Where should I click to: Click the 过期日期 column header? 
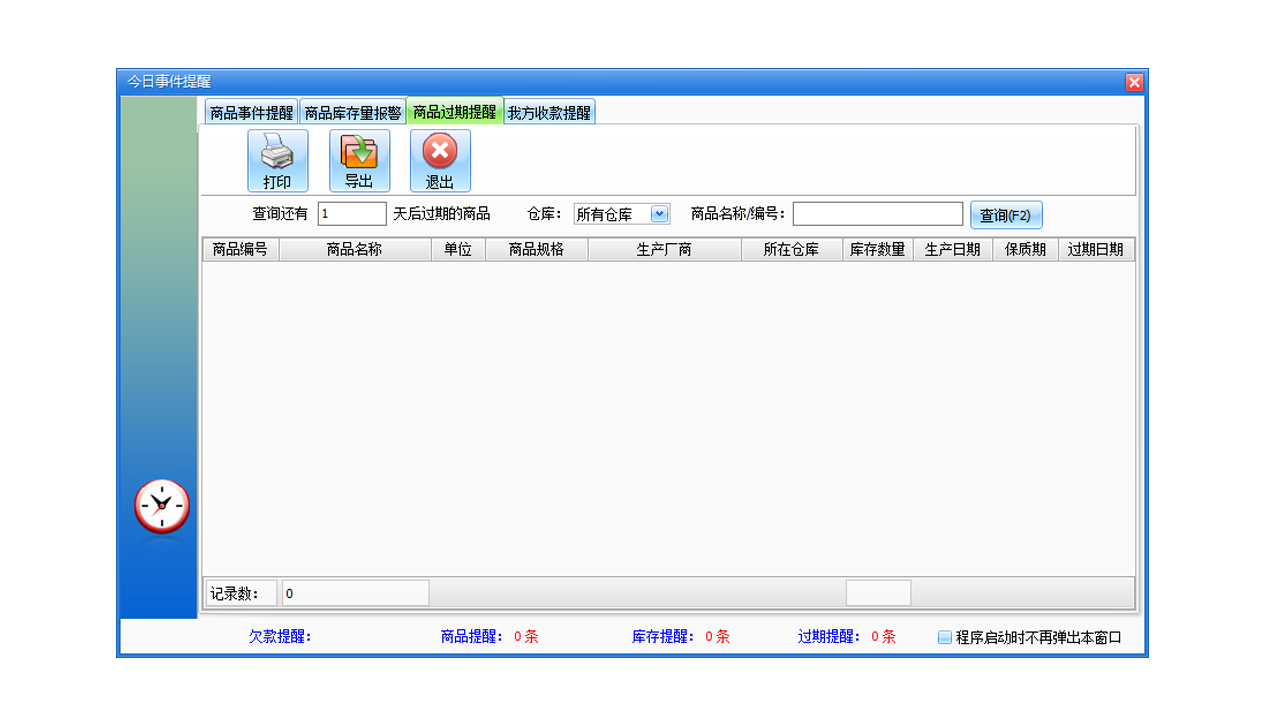[1097, 249]
